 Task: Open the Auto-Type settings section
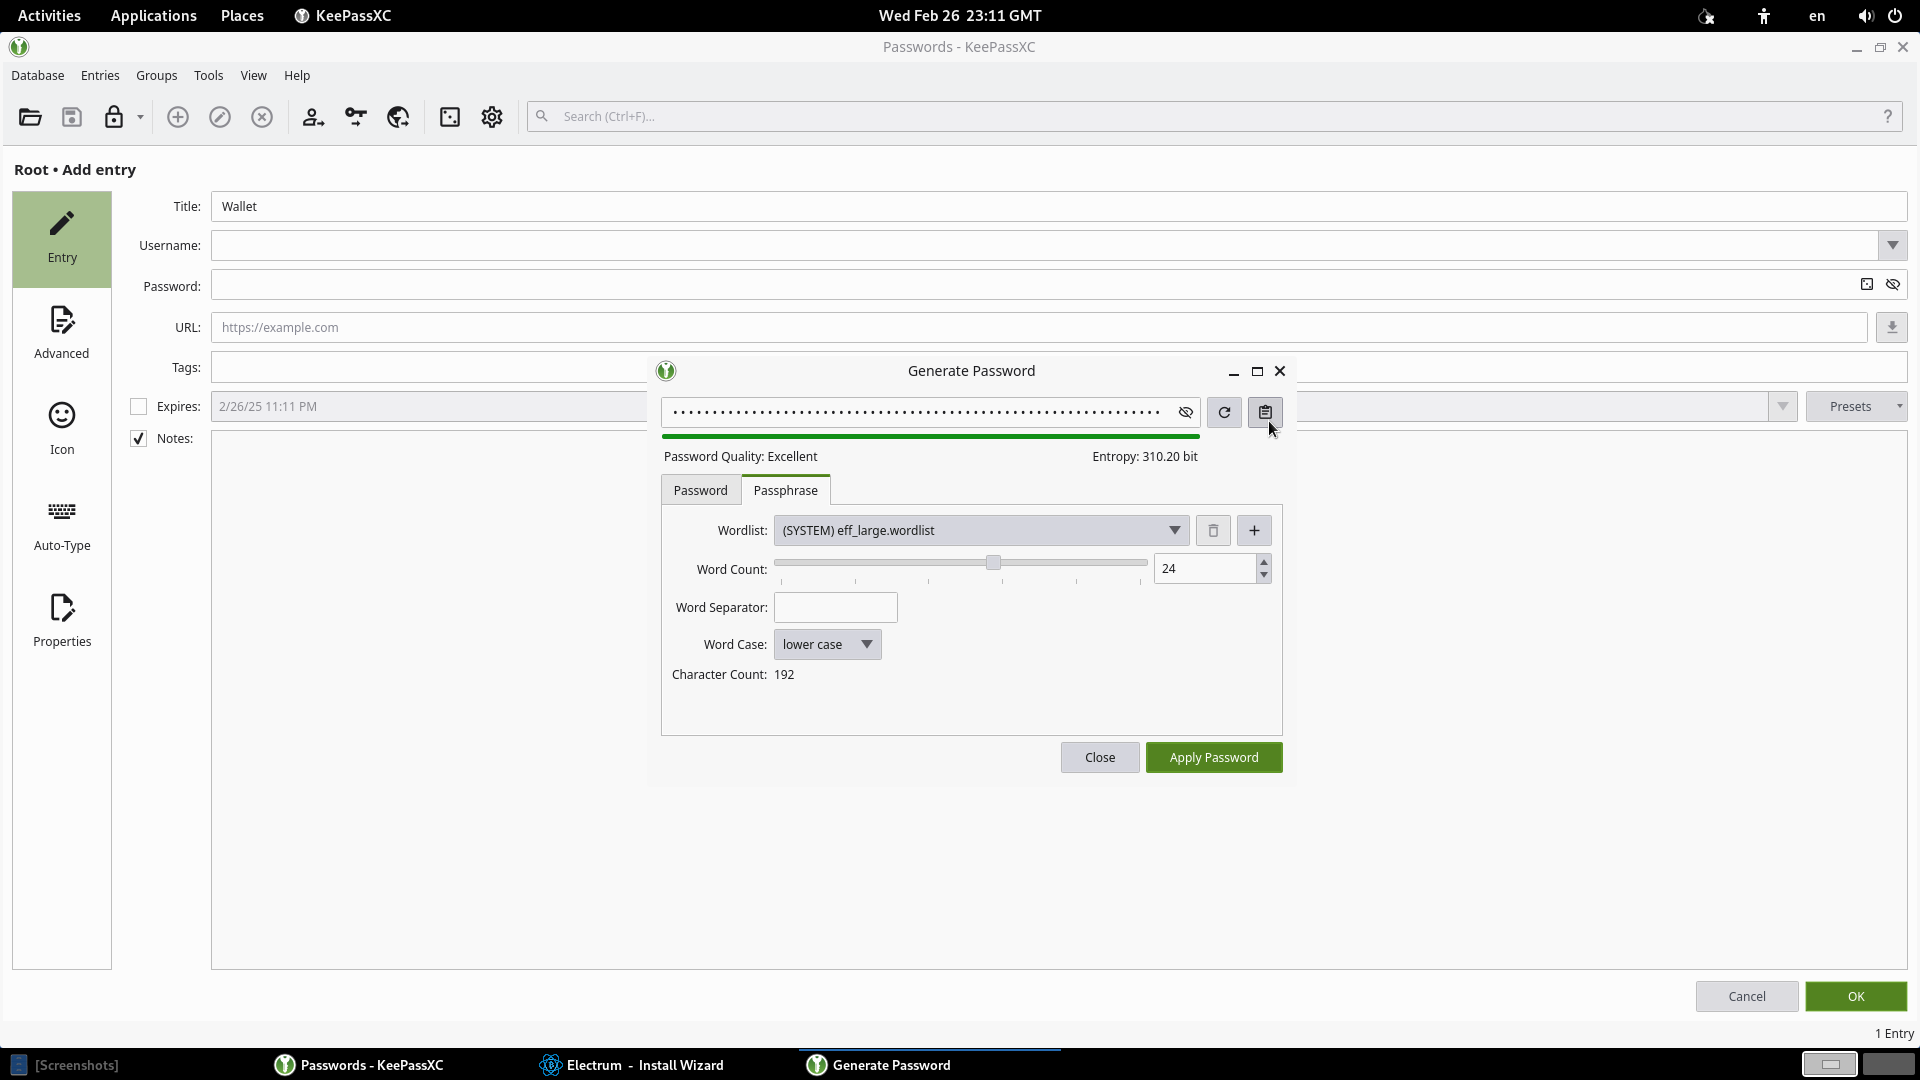62,525
